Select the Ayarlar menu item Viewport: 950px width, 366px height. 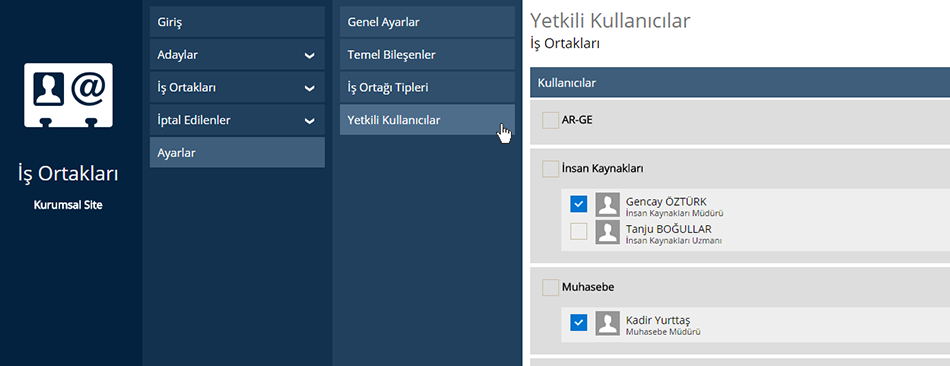click(x=237, y=153)
